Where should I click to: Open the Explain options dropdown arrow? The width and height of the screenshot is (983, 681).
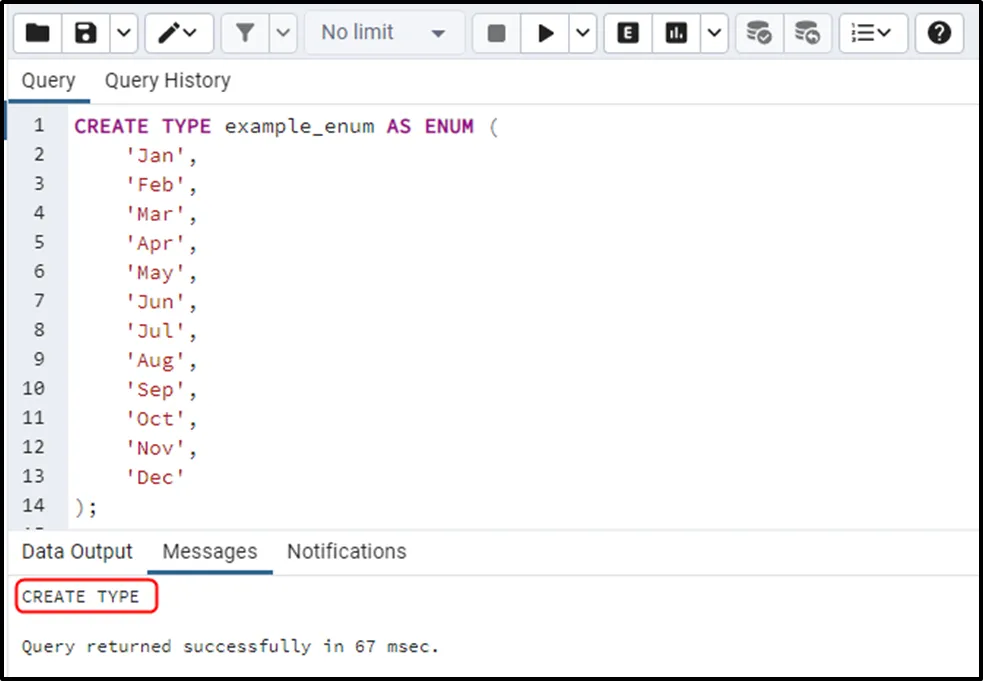coord(714,33)
